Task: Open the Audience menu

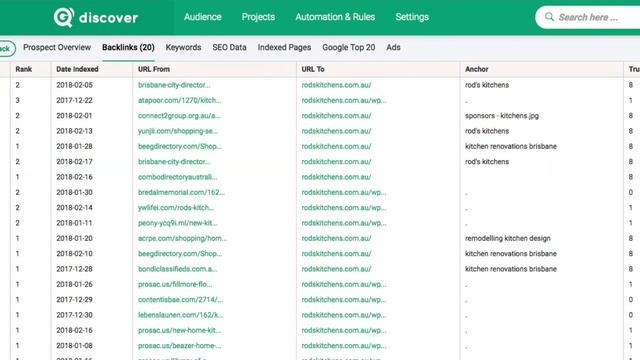Action: point(202,17)
